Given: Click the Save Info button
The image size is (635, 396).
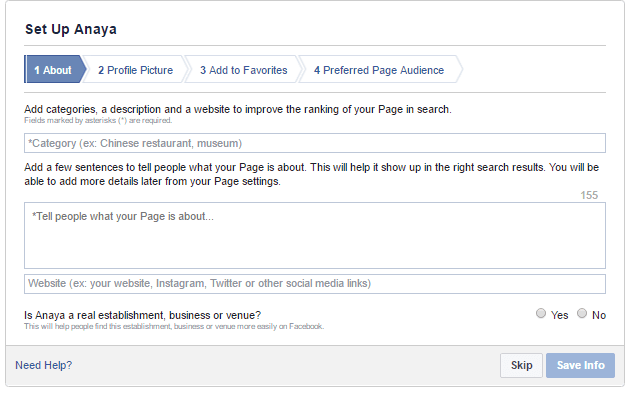Looking at the screenshot, I should click(580, 365).
